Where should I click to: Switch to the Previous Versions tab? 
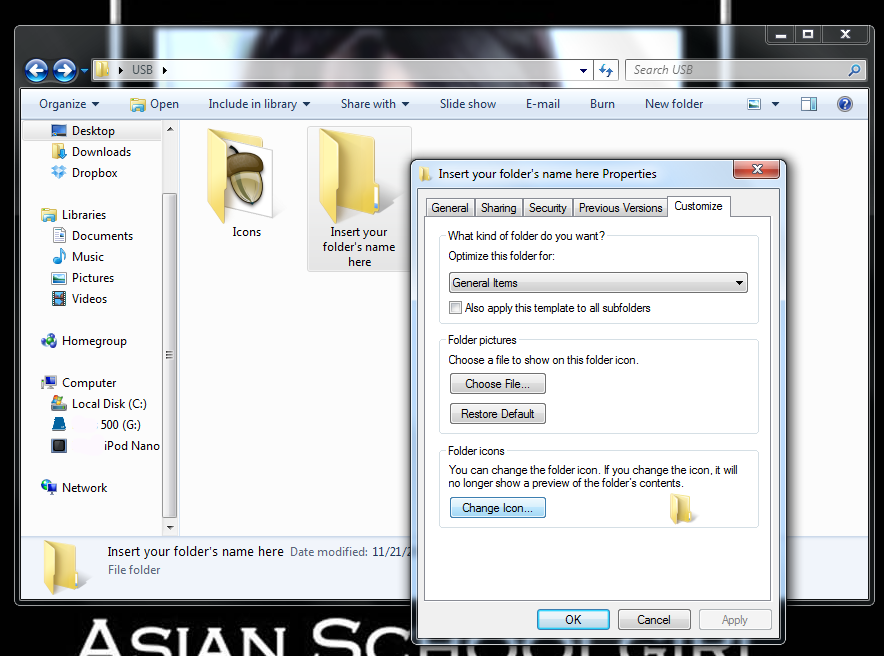click(x=620, y=207)
